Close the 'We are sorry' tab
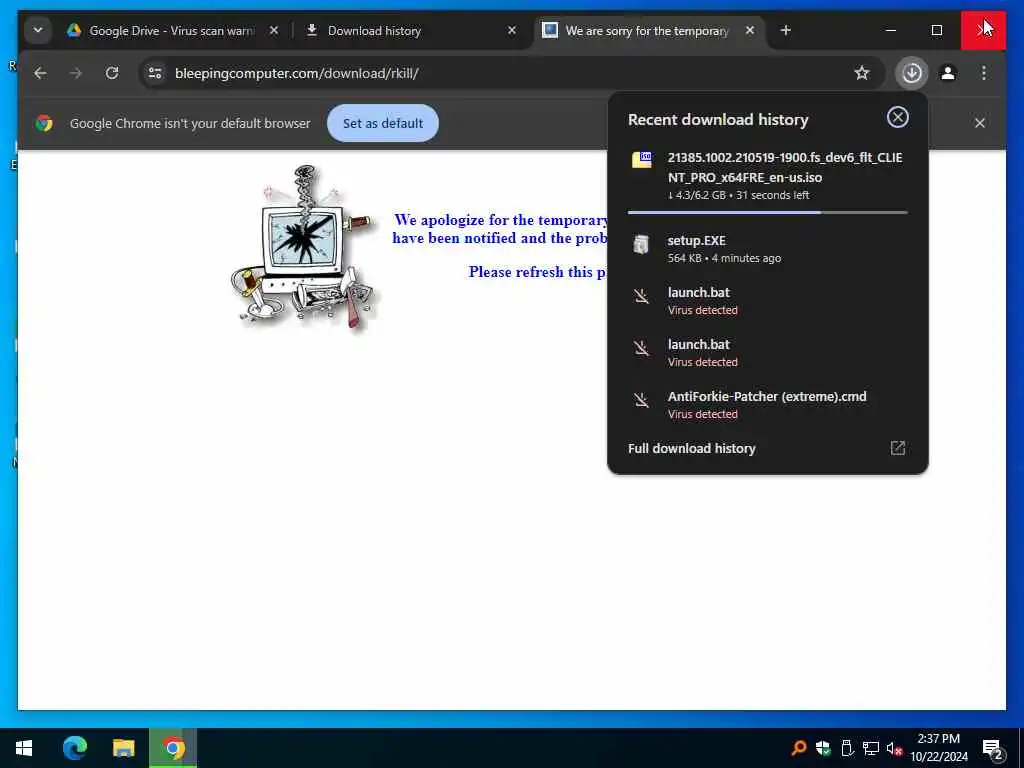 [750, 30]
